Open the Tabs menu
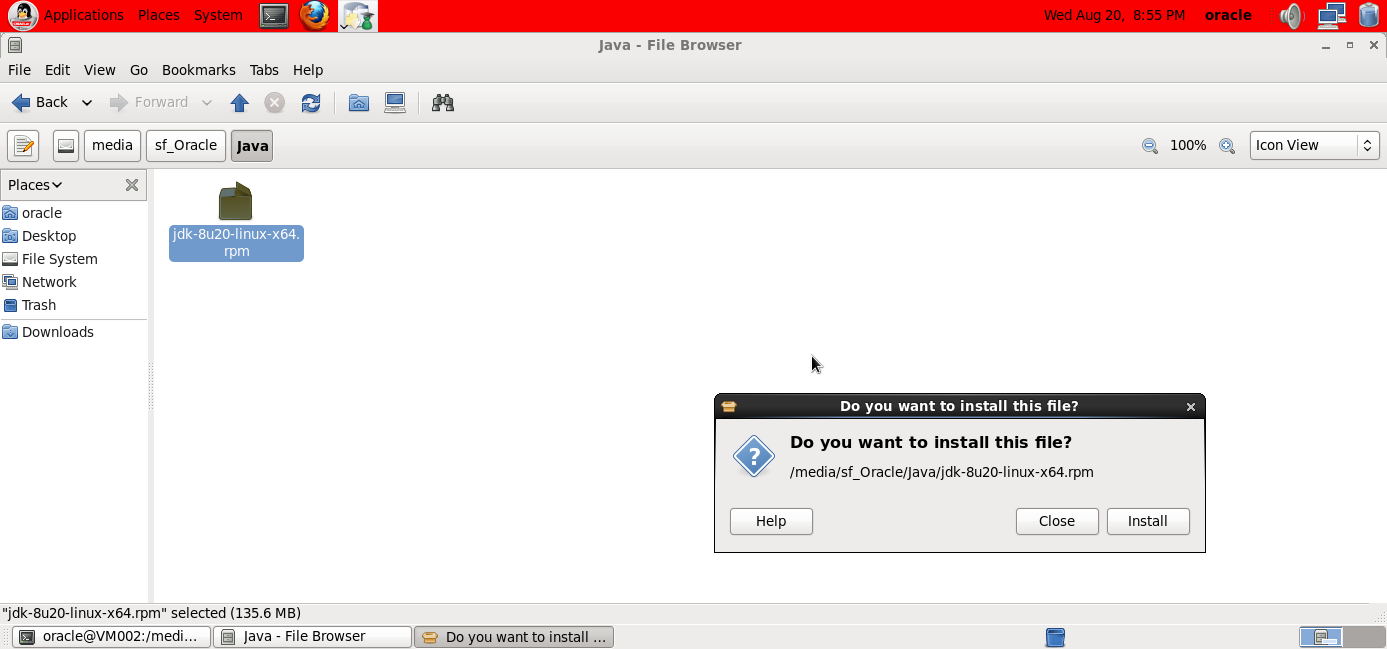1387x649 pixels. pos(264,70)
